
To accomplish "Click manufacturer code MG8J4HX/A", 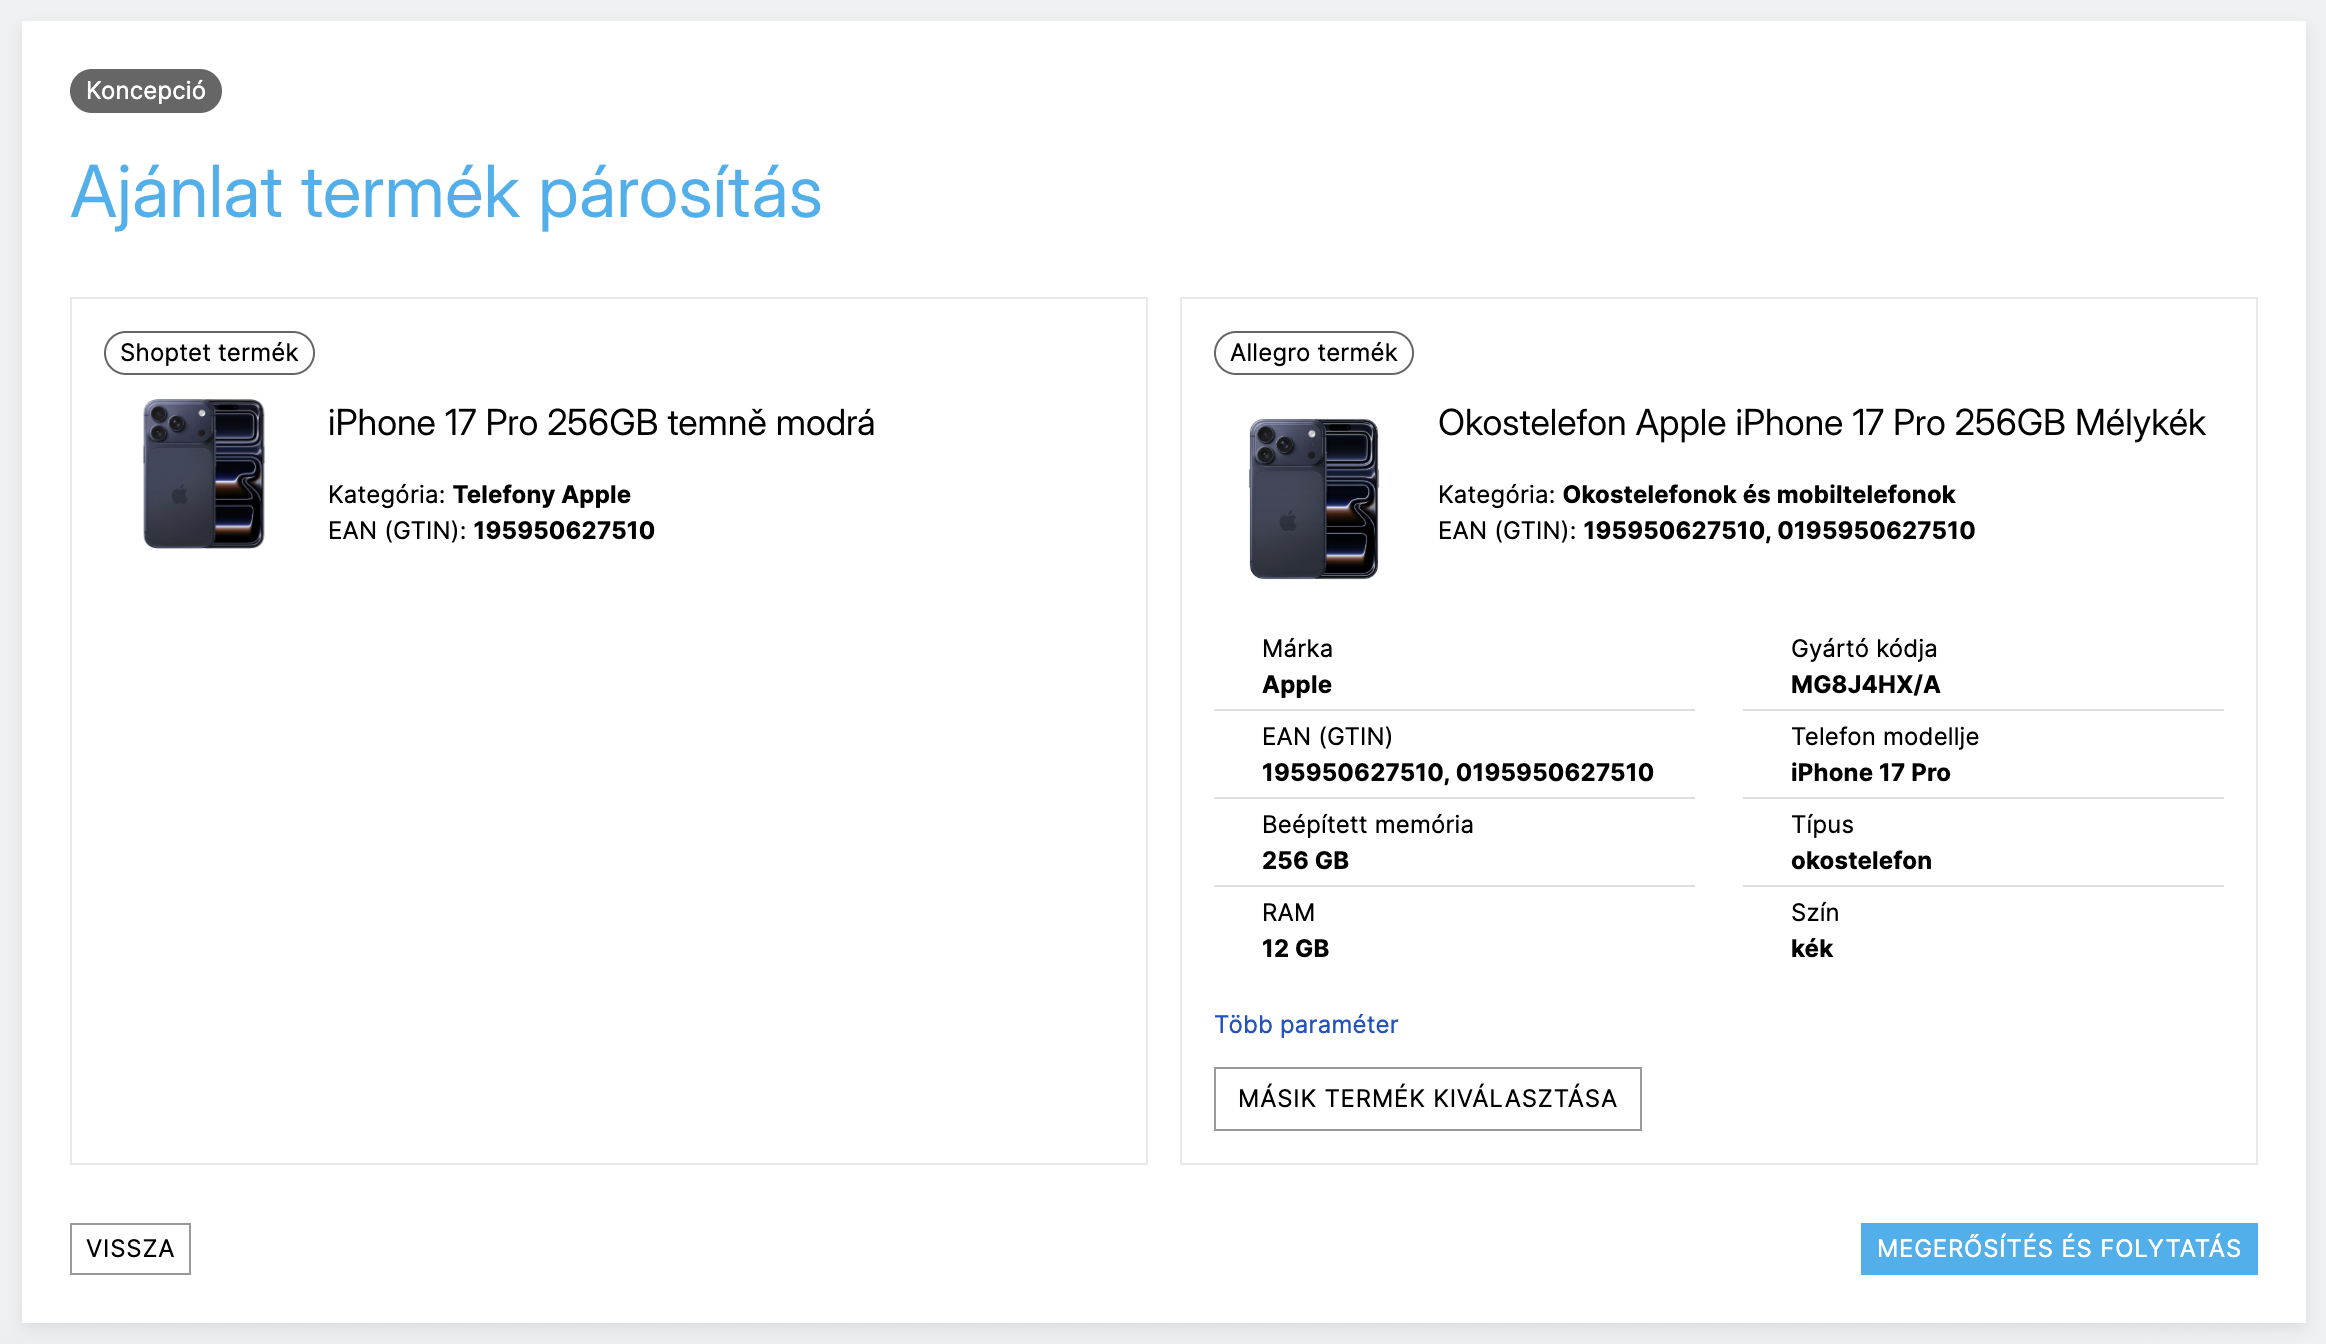I will 1865,684.
